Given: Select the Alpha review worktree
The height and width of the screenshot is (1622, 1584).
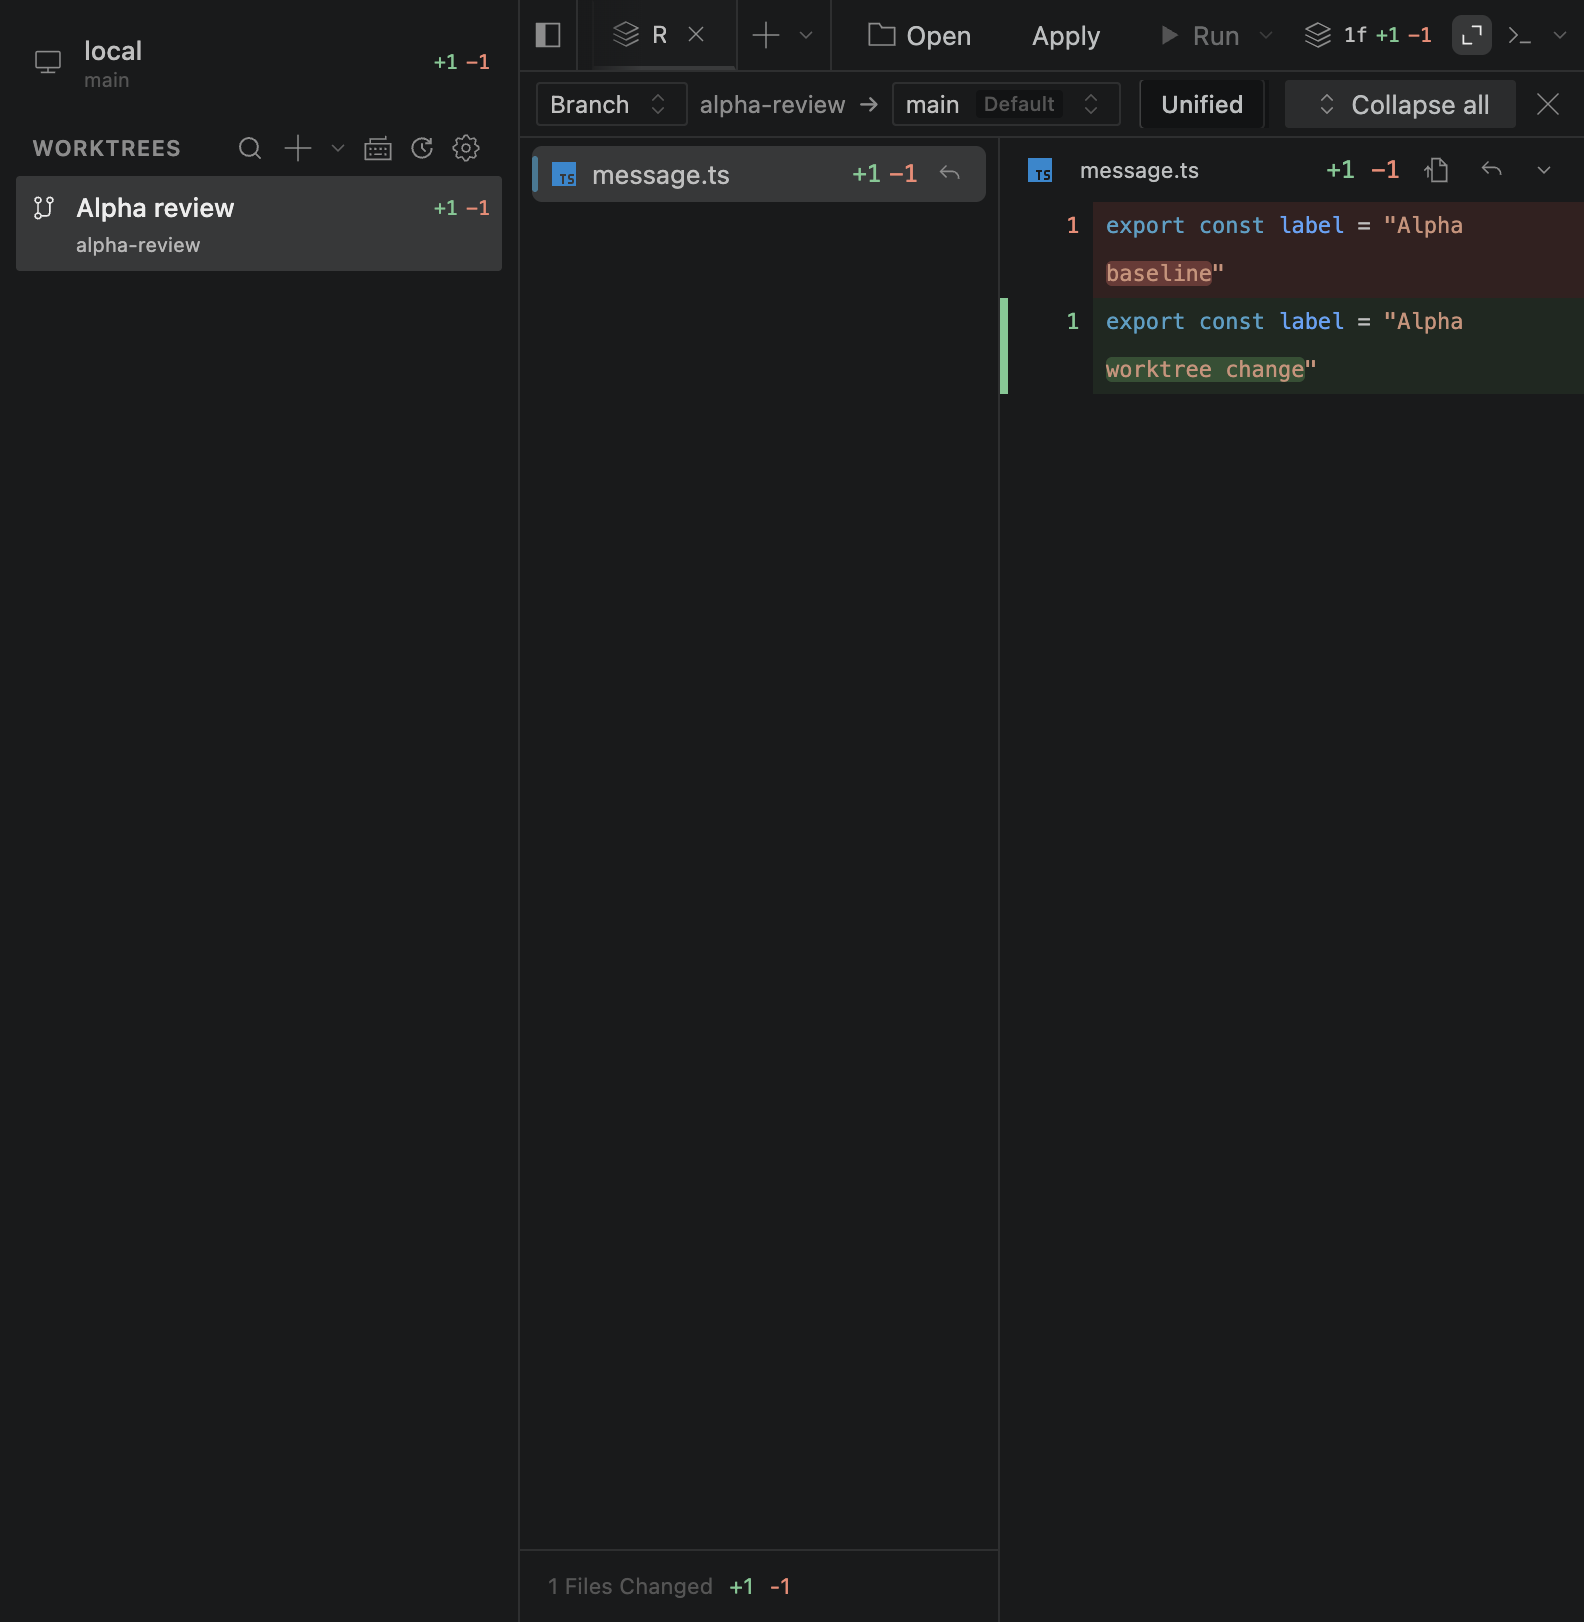Looking at the screenshot, I should pos(259,223).
